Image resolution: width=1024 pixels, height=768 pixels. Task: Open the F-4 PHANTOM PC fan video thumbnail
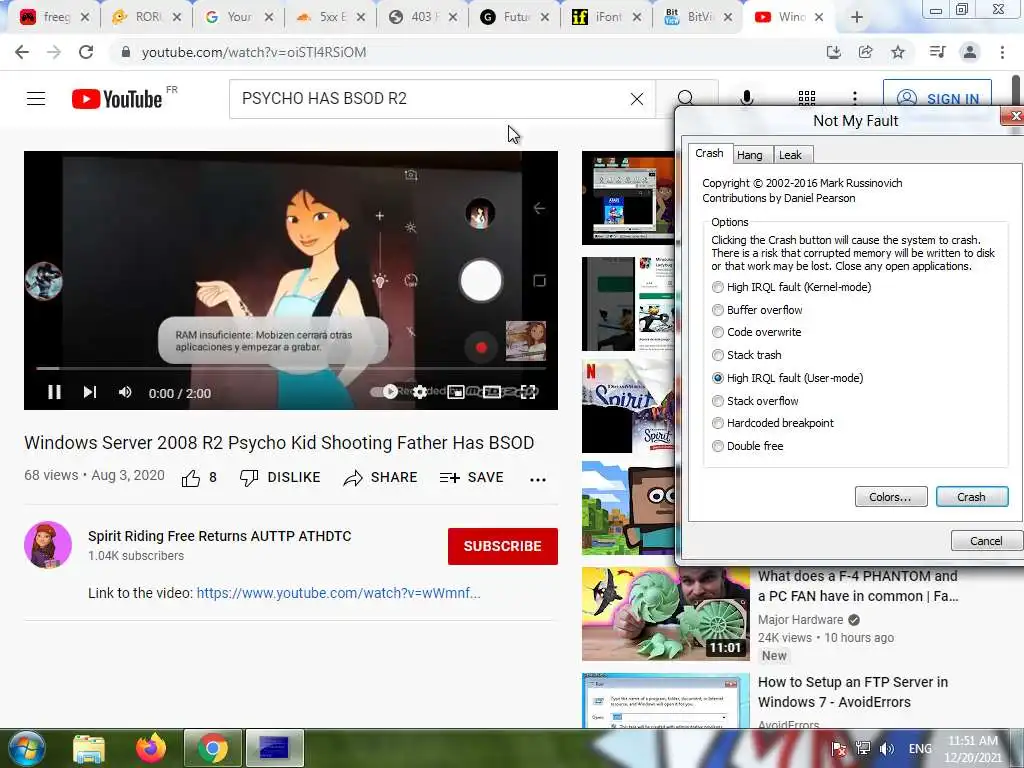665,614
